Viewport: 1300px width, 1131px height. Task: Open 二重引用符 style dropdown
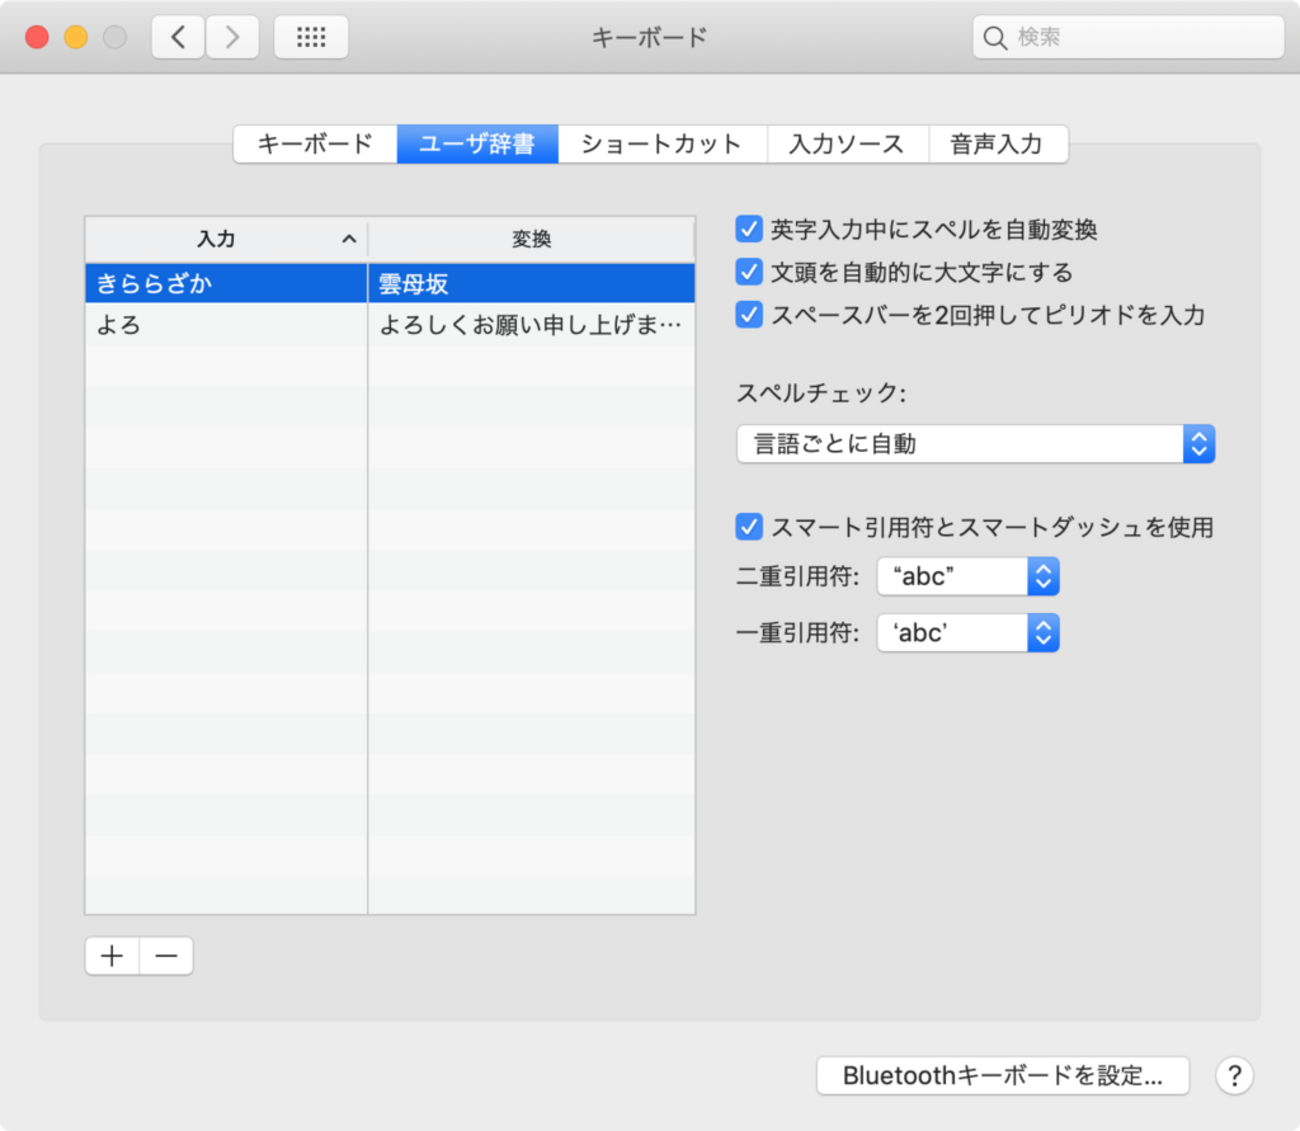[x=968, y=576]
